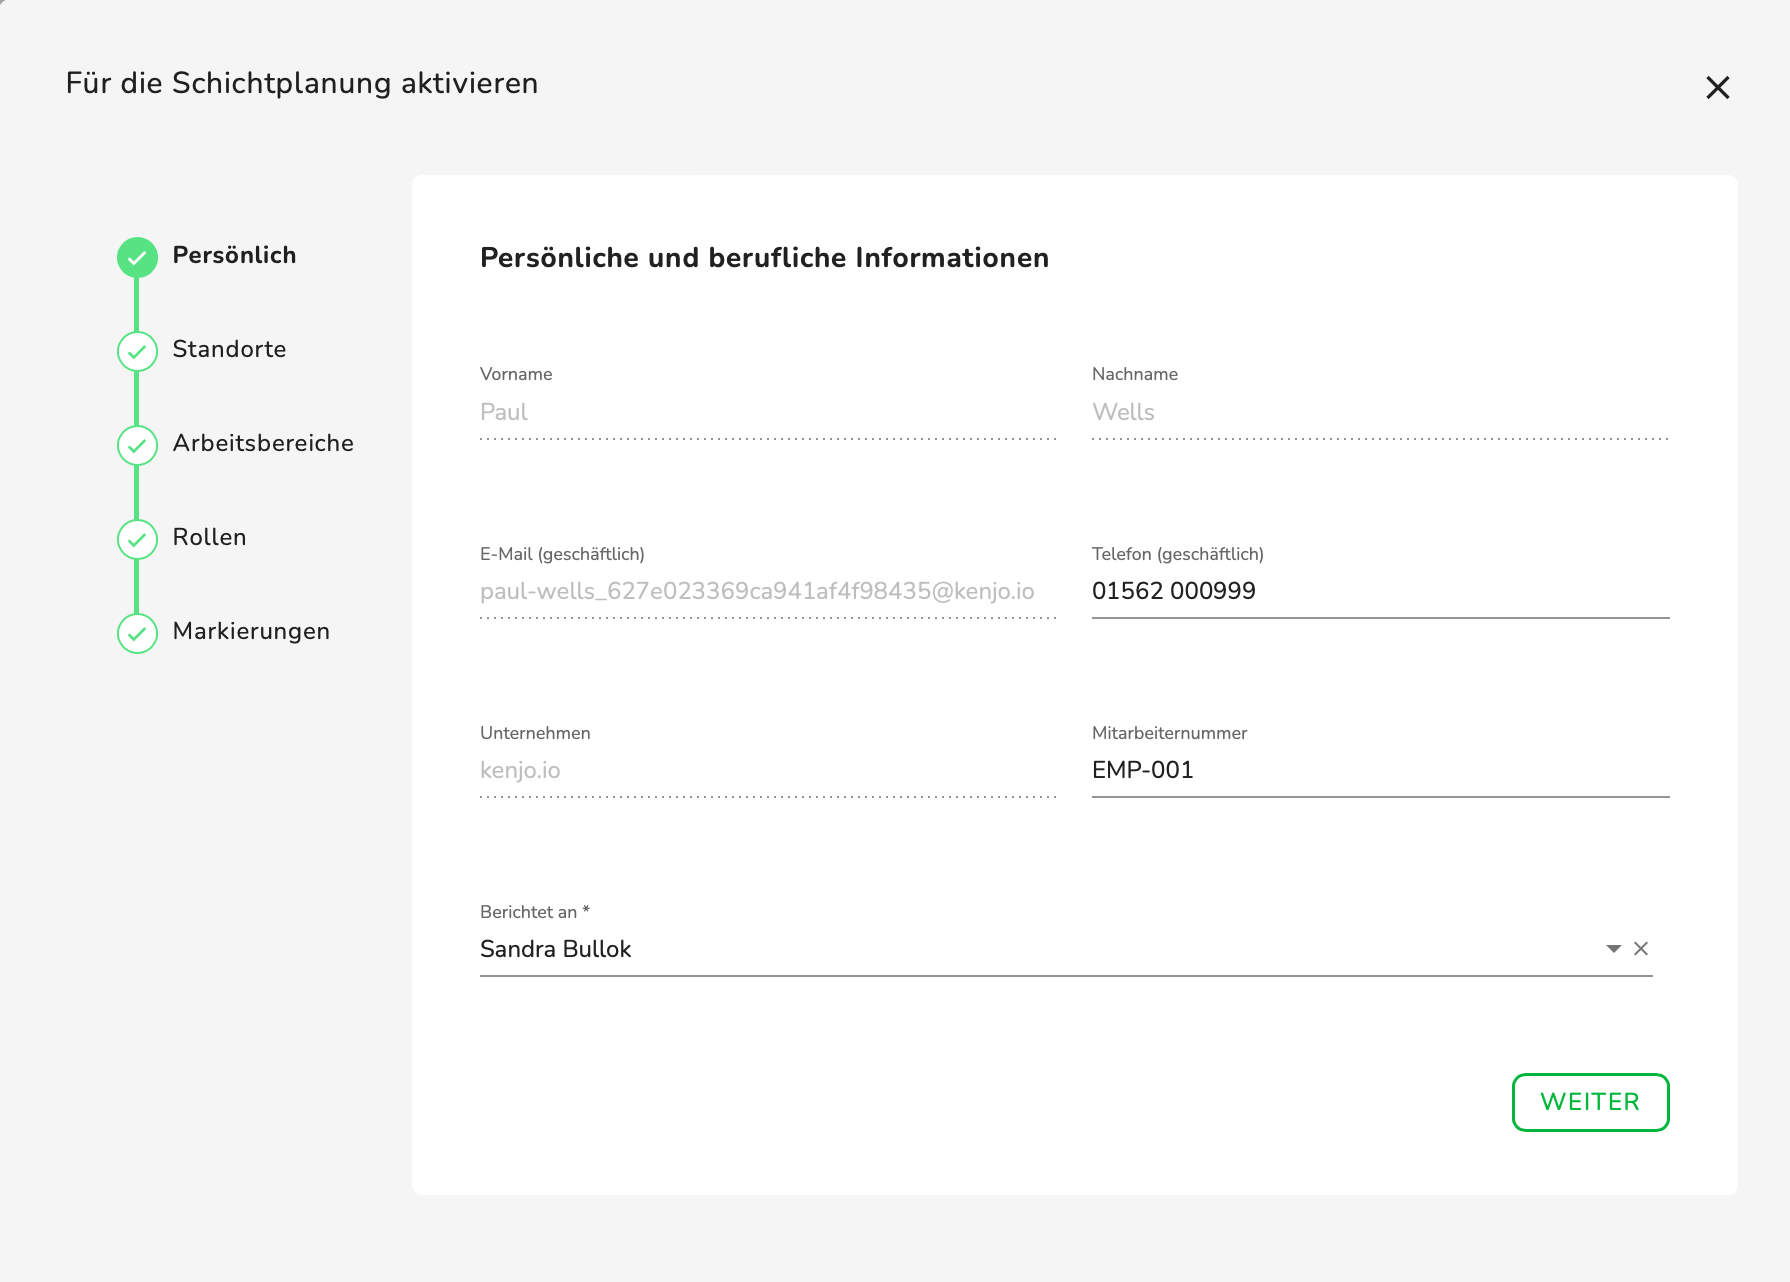Screen dimensions: 1790x1282
Task: Close the Schichtplanung activation dialog
Action: pyautogui.click(x=1717, y=88)
